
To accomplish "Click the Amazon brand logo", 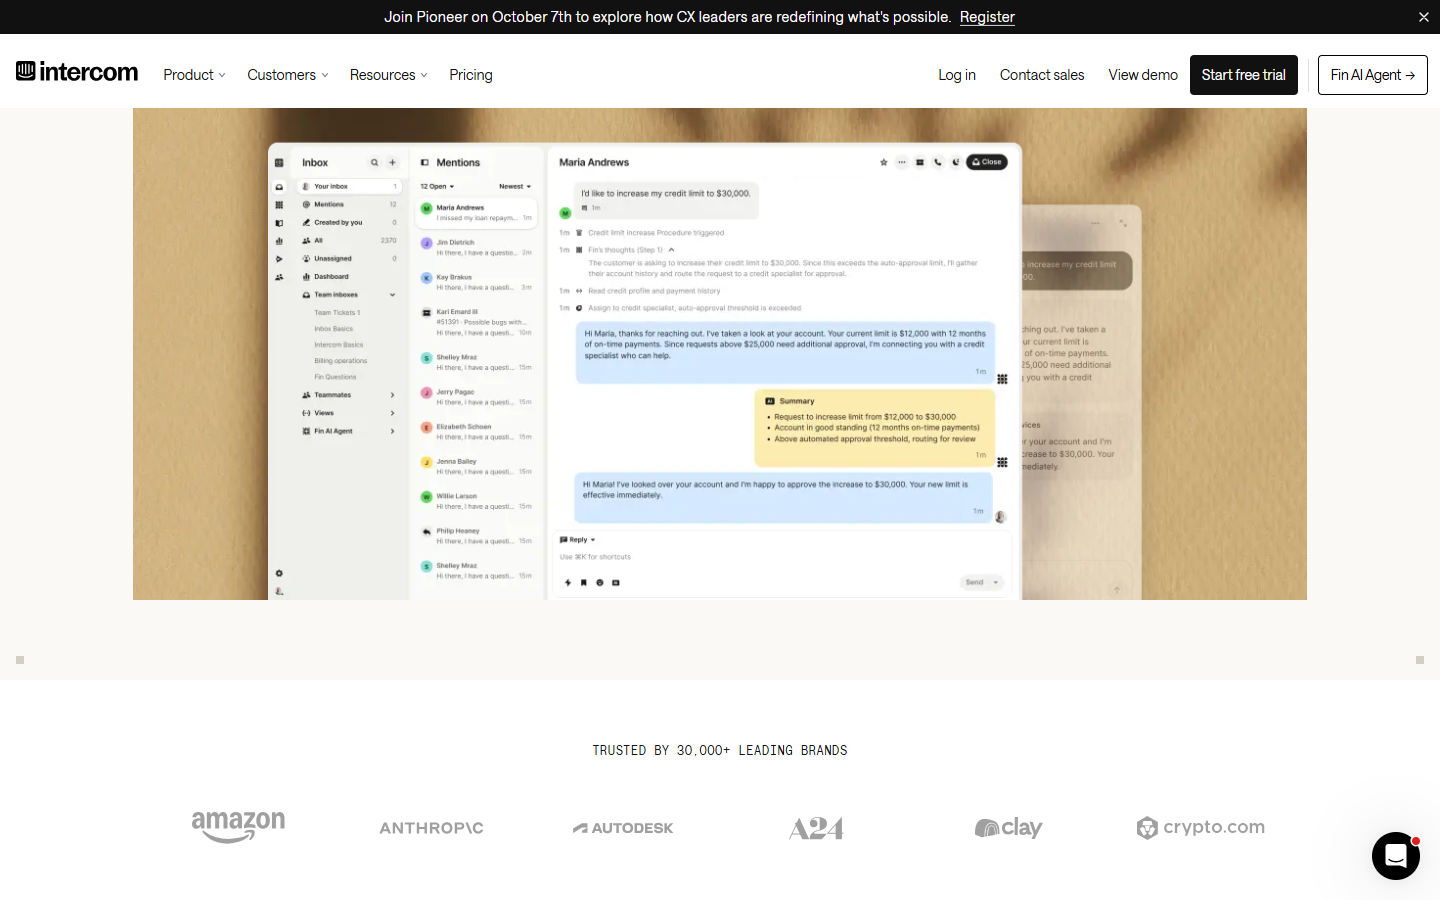I will [x=238, y=827].
